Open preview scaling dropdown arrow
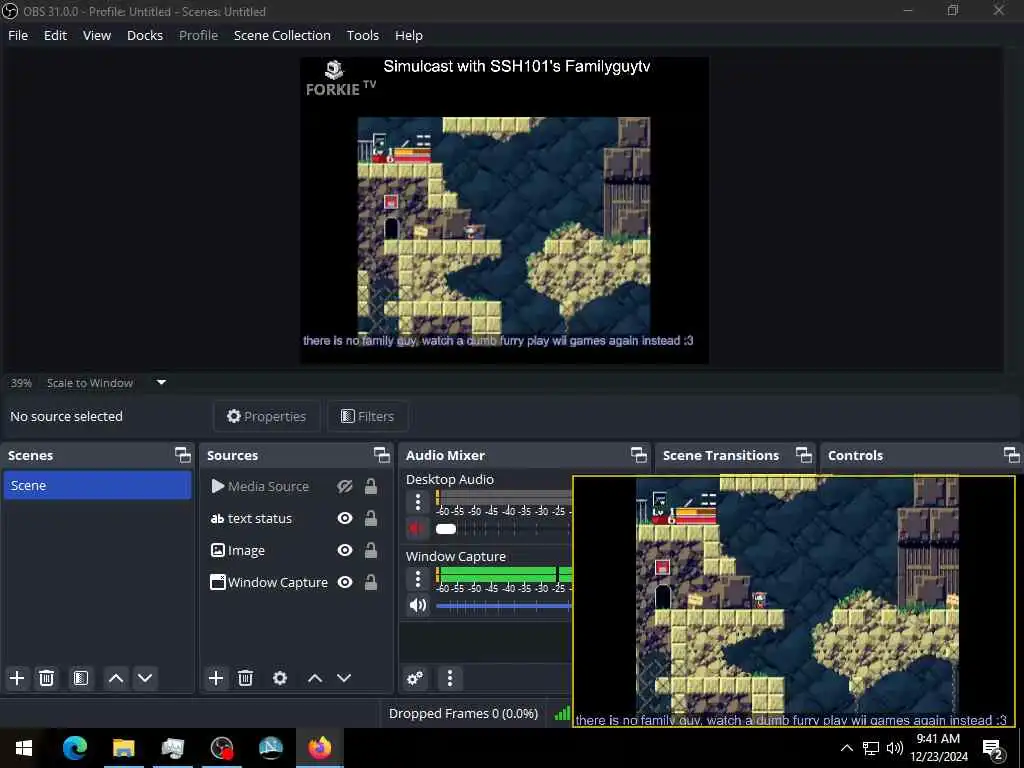The height and width of the screenshot is (768, 1024). click(x=161, y=383)
